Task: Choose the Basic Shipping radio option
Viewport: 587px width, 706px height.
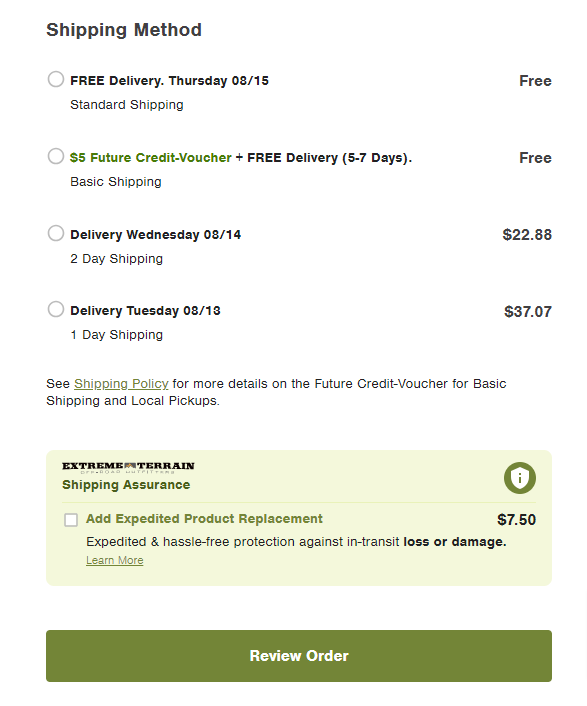Action: pos(56,156)
